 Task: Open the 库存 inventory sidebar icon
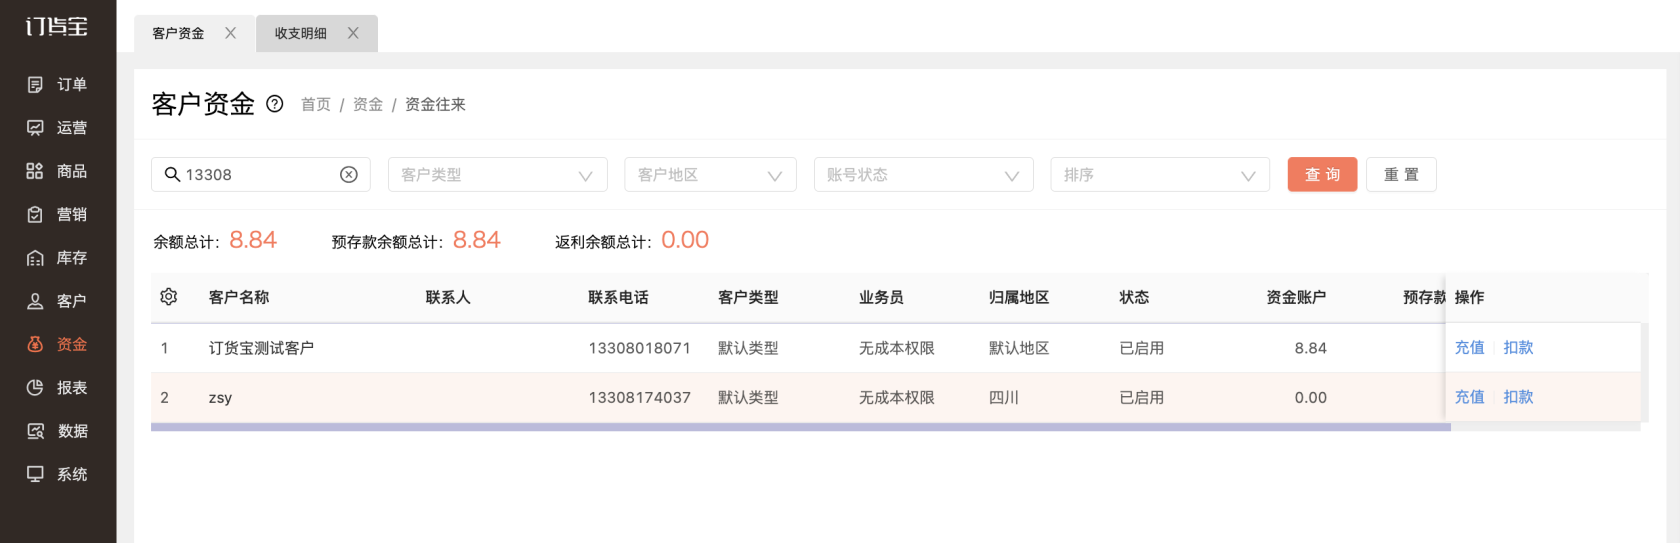click(35, 258)
